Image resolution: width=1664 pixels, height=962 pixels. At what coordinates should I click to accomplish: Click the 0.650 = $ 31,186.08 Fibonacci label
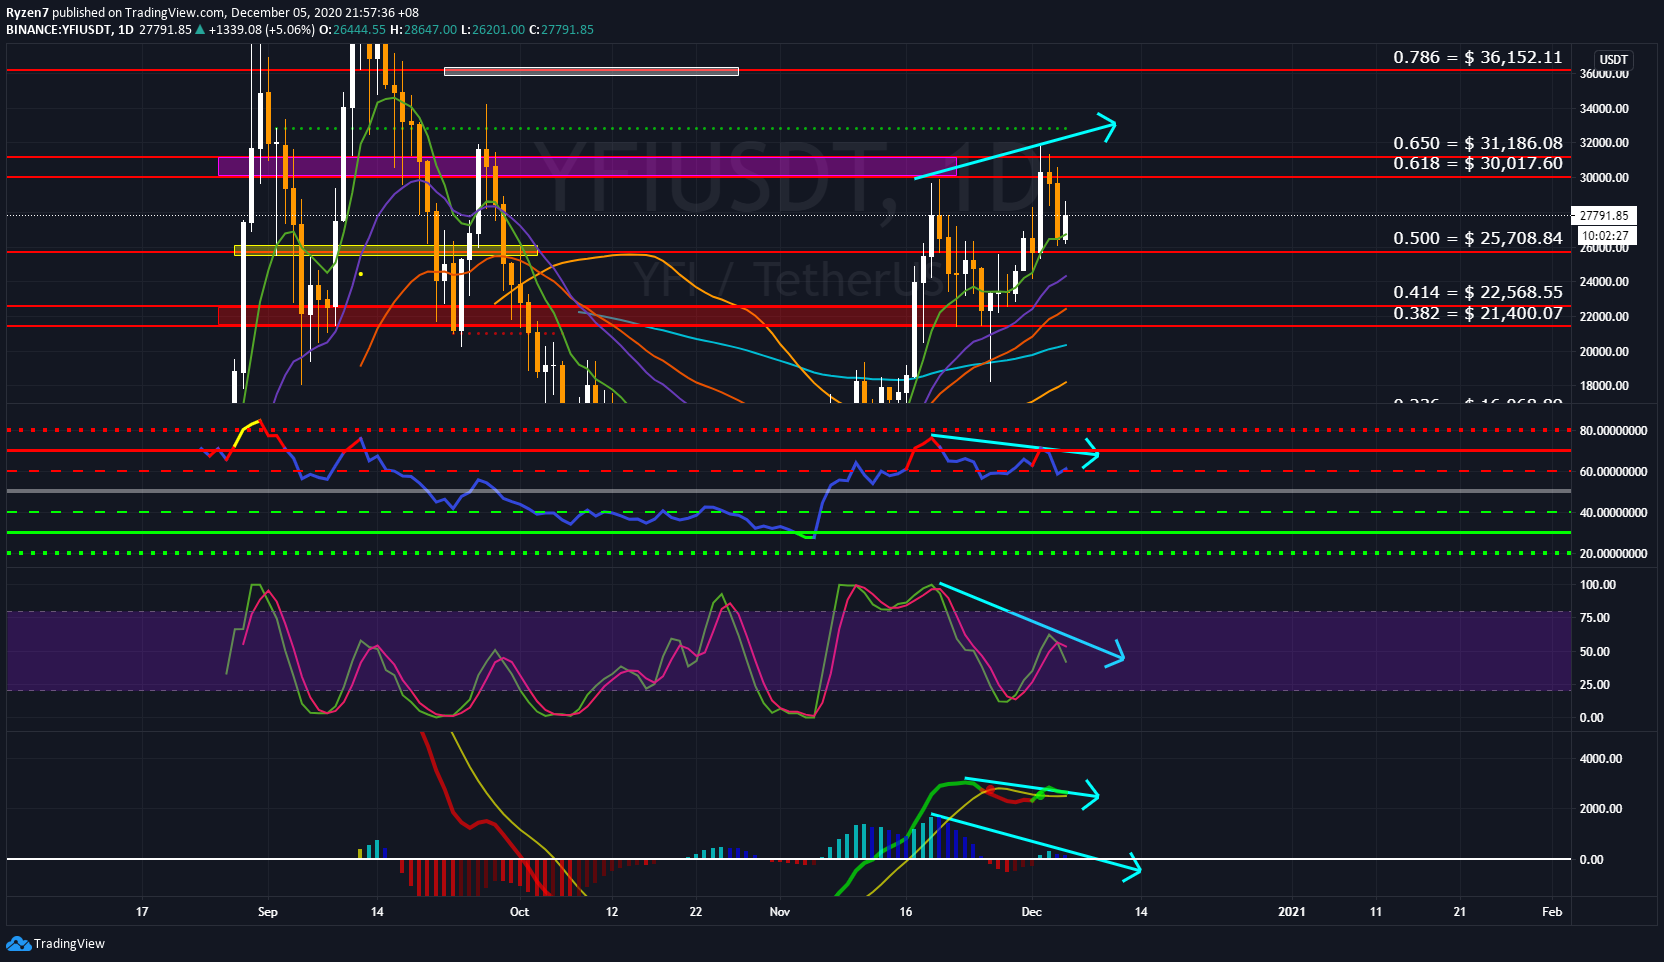[x=1478, y=143]
